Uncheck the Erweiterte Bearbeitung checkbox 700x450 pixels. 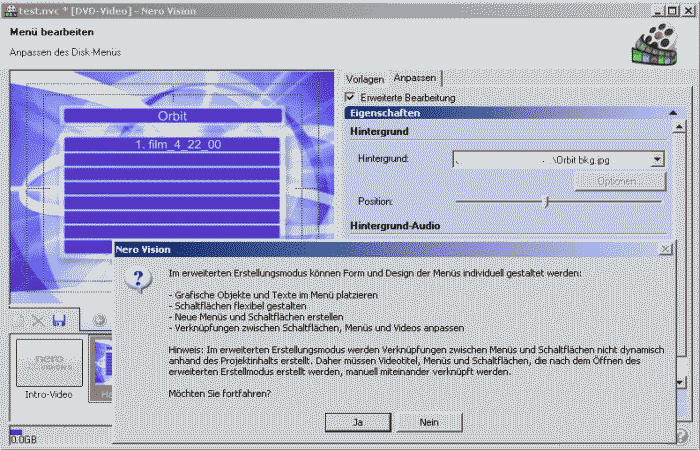[x=350, y=98]
